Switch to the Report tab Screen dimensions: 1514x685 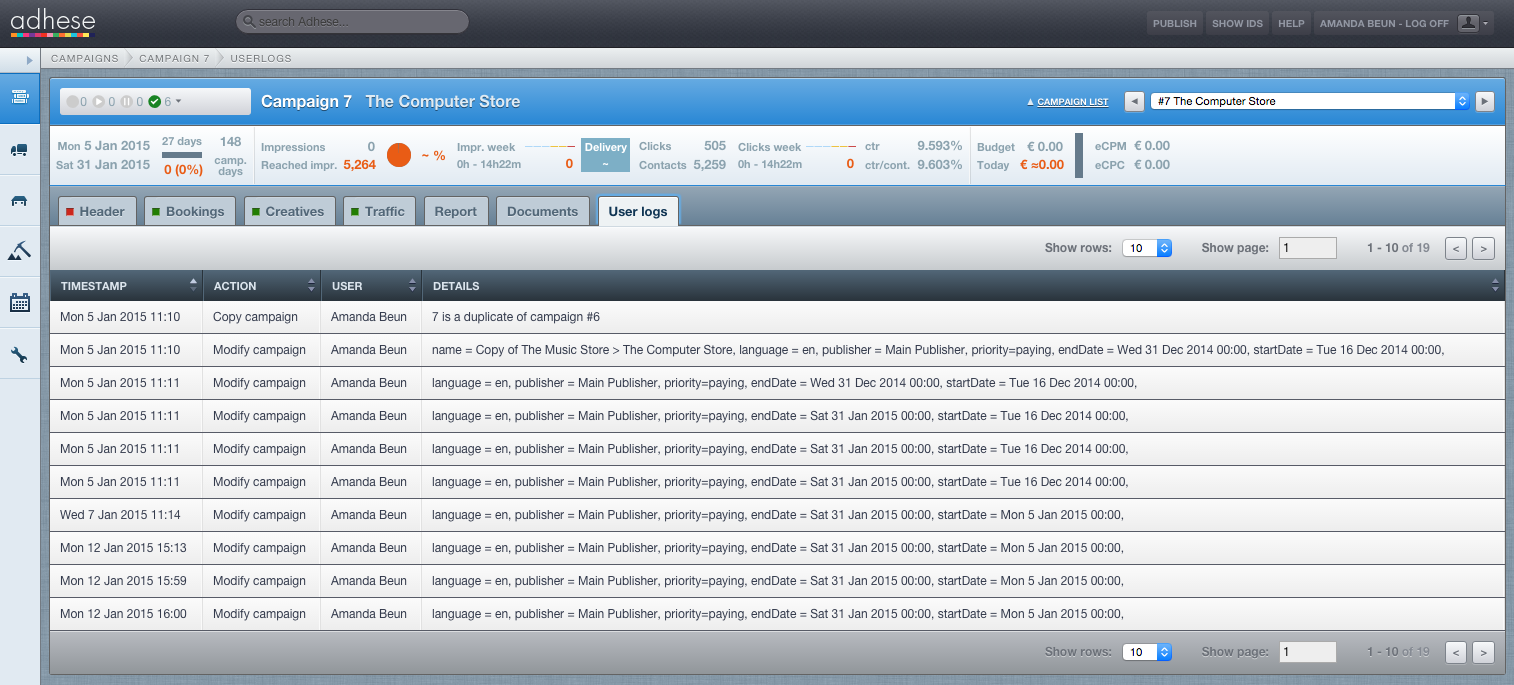(x=456, y=211)
